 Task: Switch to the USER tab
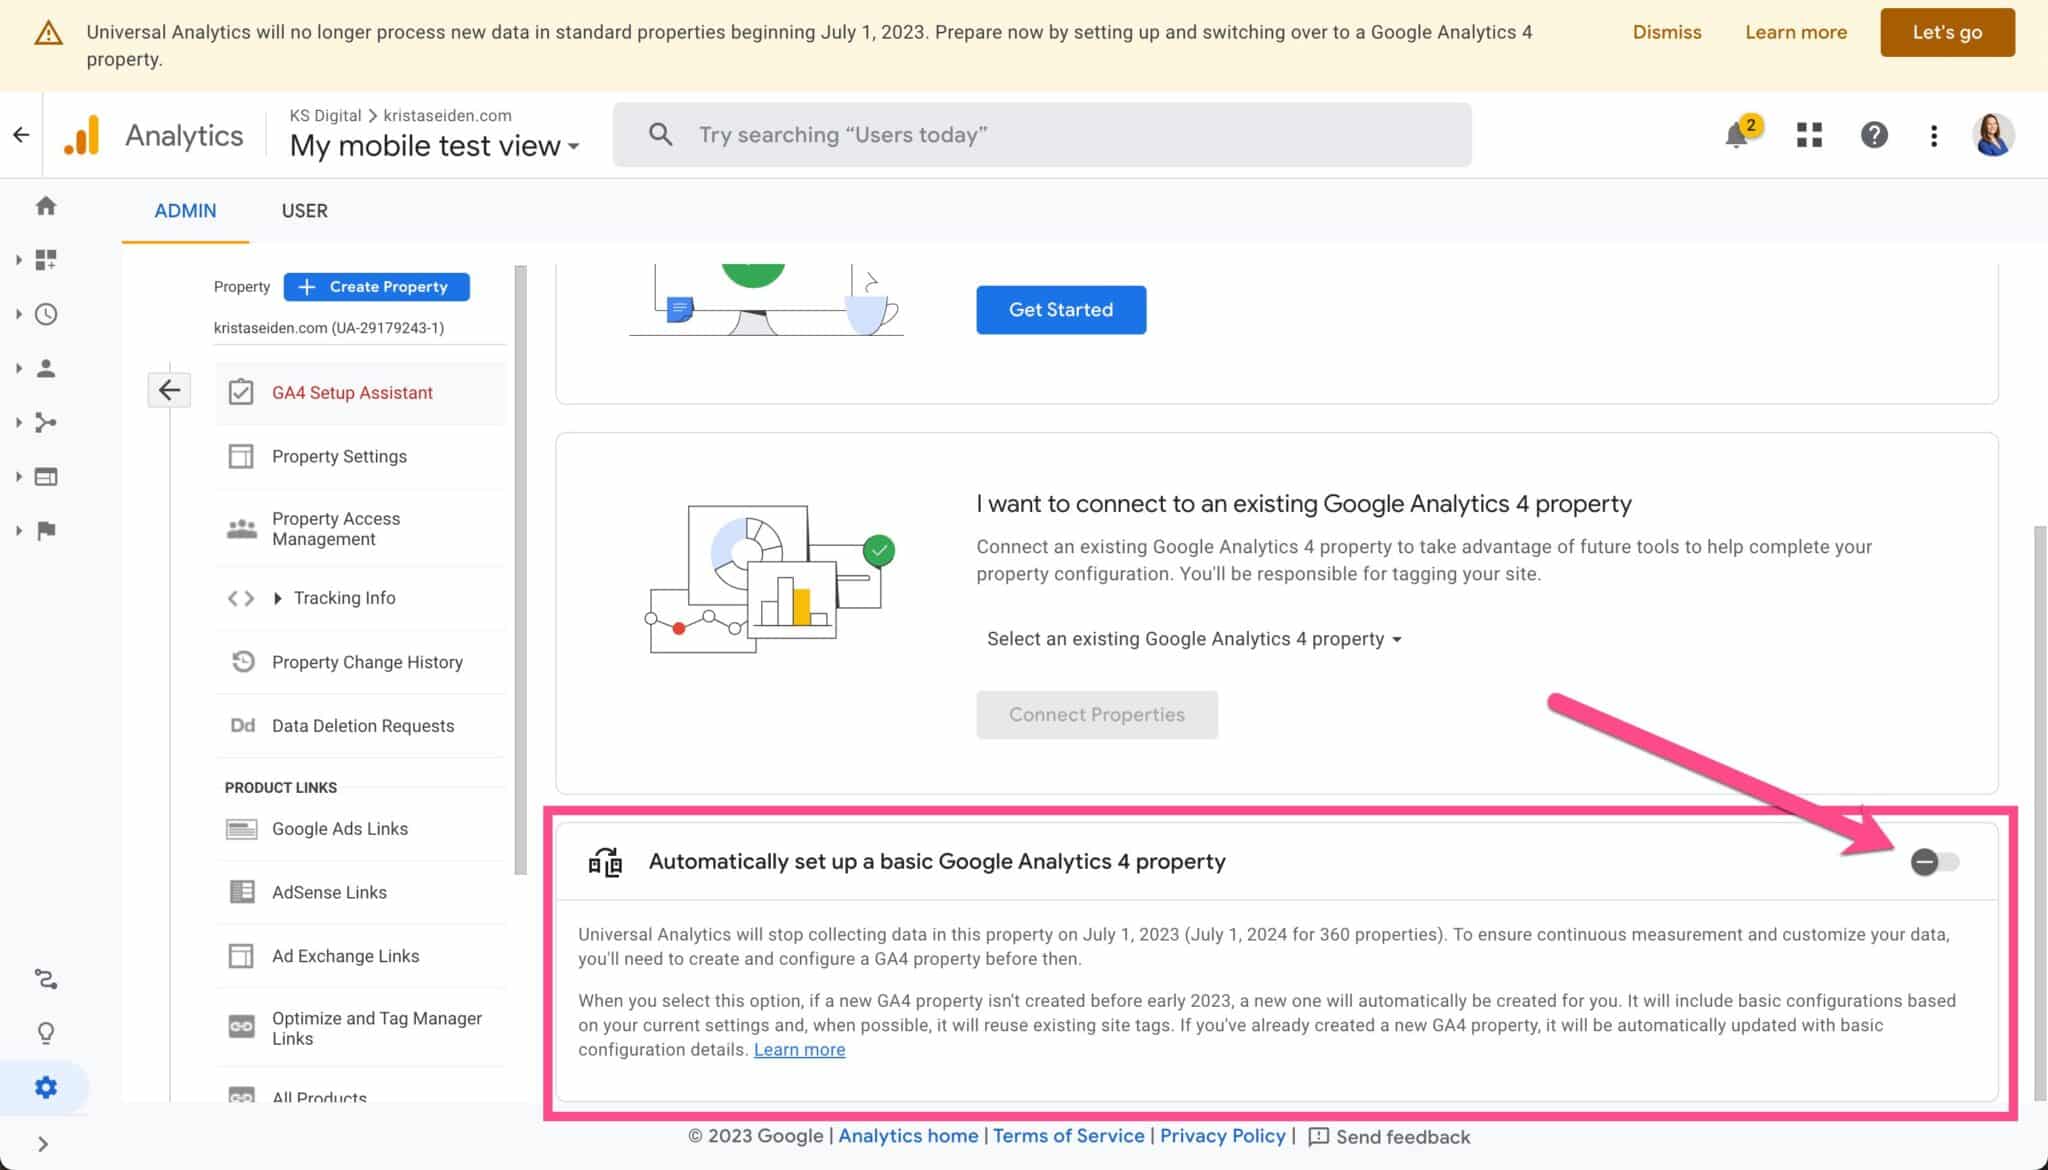[x=305, y=211]
